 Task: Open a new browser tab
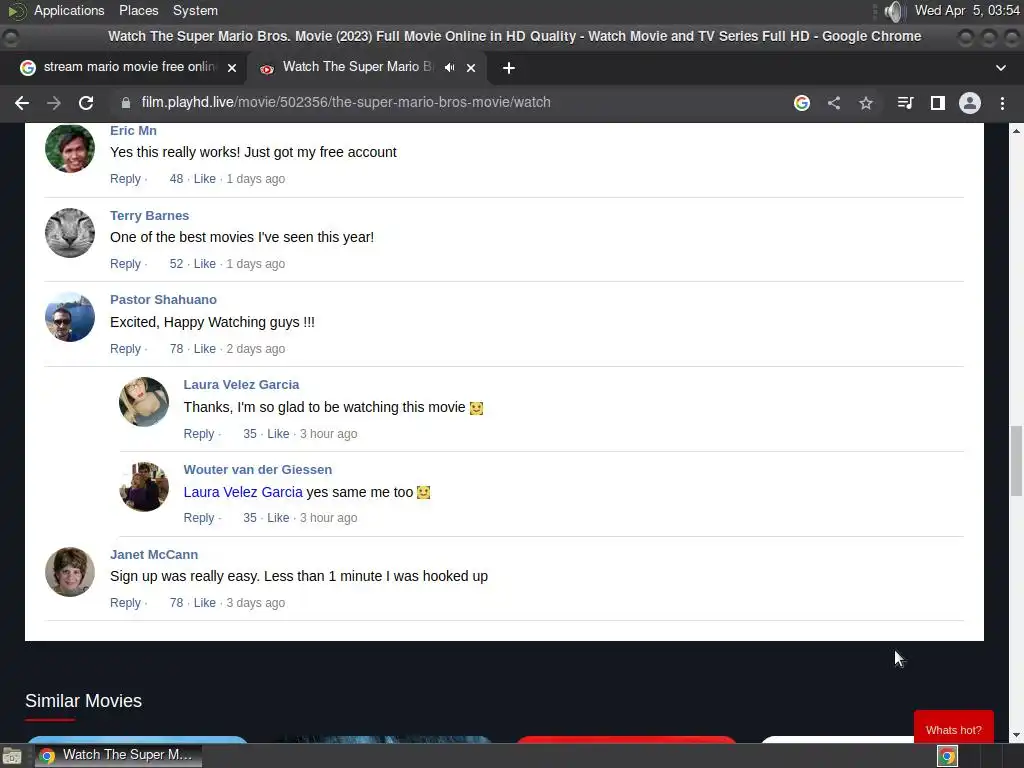[x=509, y=67]
